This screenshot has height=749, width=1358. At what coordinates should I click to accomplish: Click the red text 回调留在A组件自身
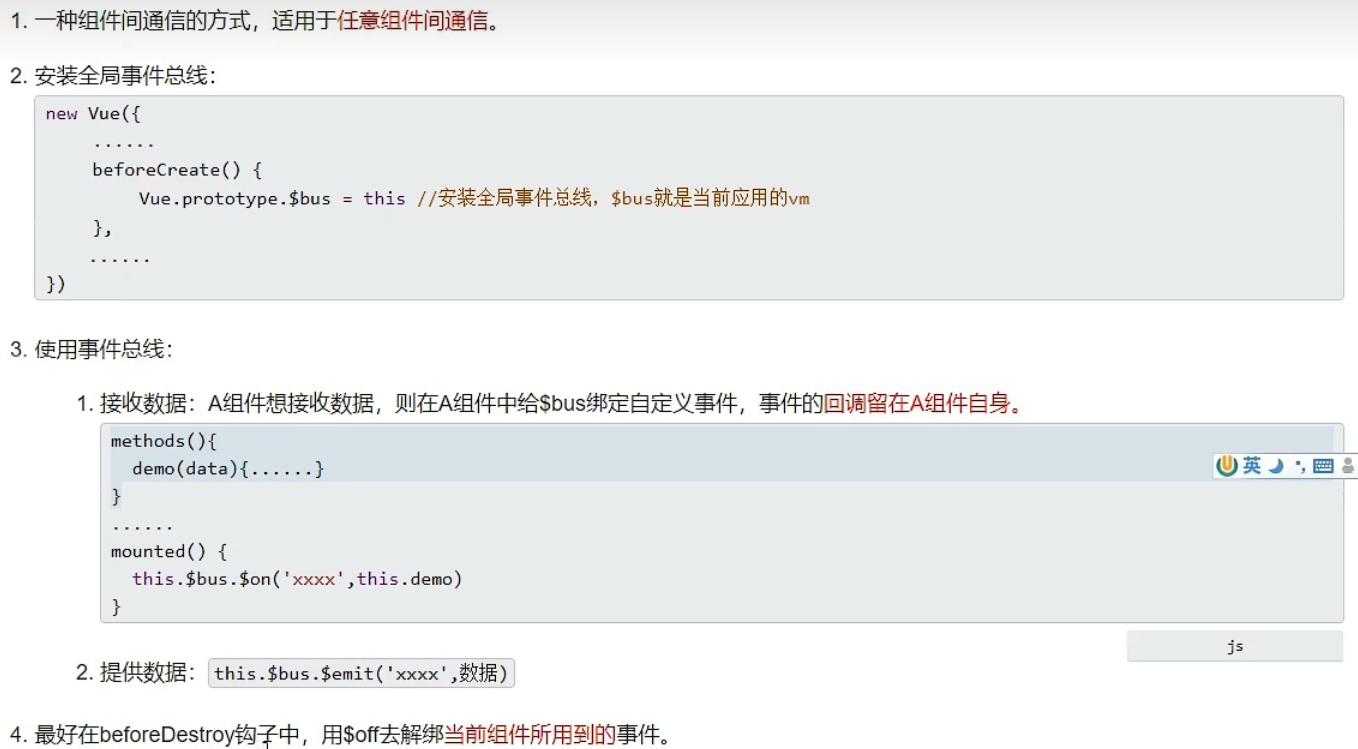click(917, 404)
